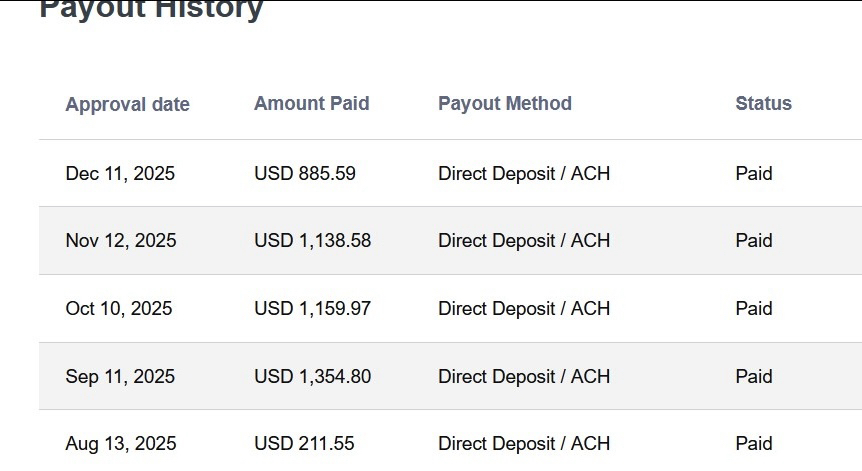The height and width of the screenshot is (471, 862).
Task: Click the Approval date column header
Action: pyautogui.click(x=127, y=104)
